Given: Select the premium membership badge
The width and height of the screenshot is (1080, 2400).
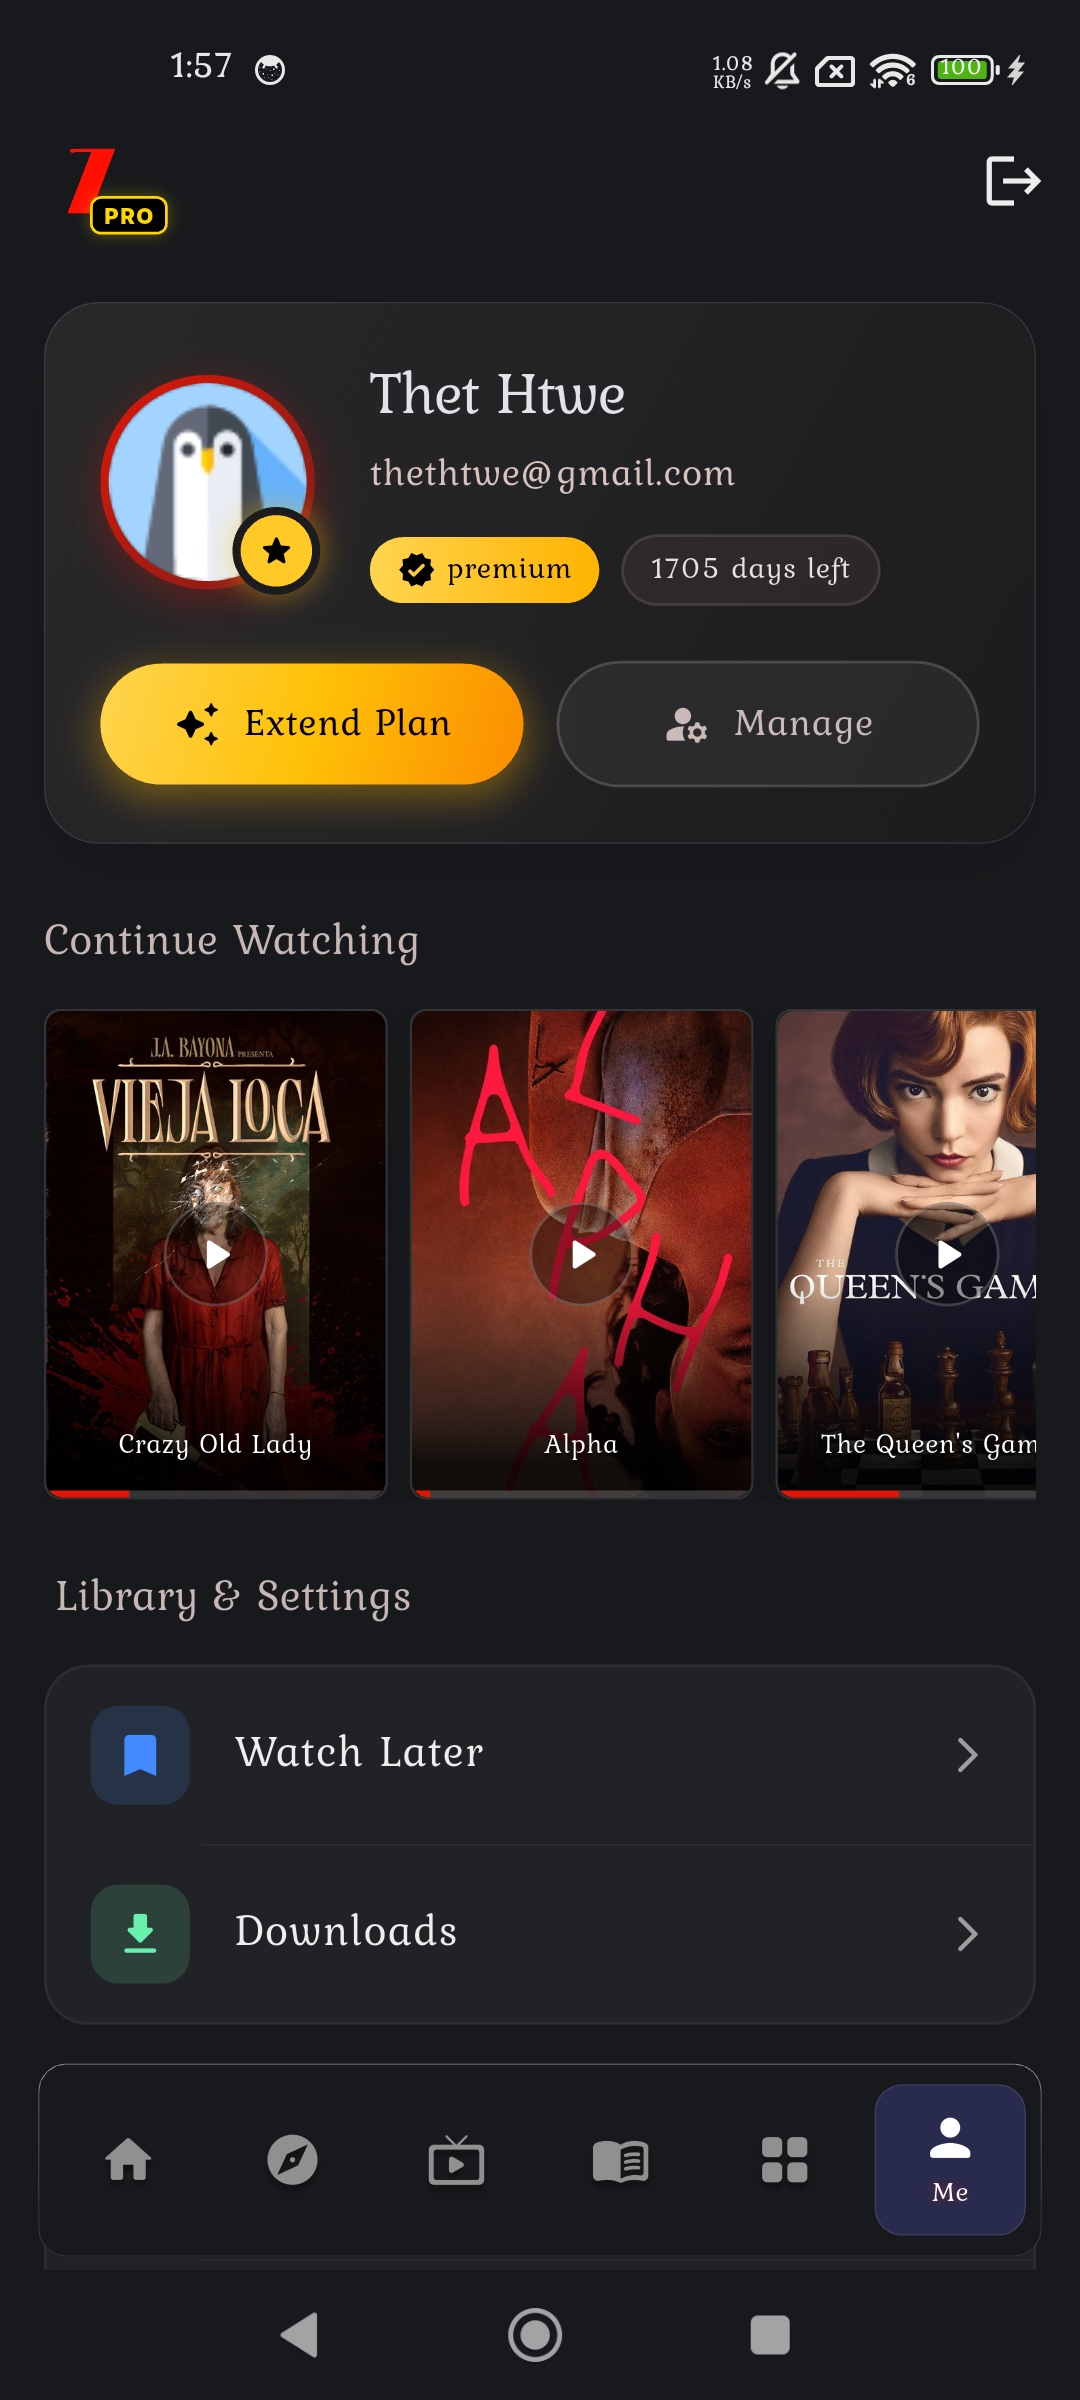Looking at the screenshot, I should (483, 569).
